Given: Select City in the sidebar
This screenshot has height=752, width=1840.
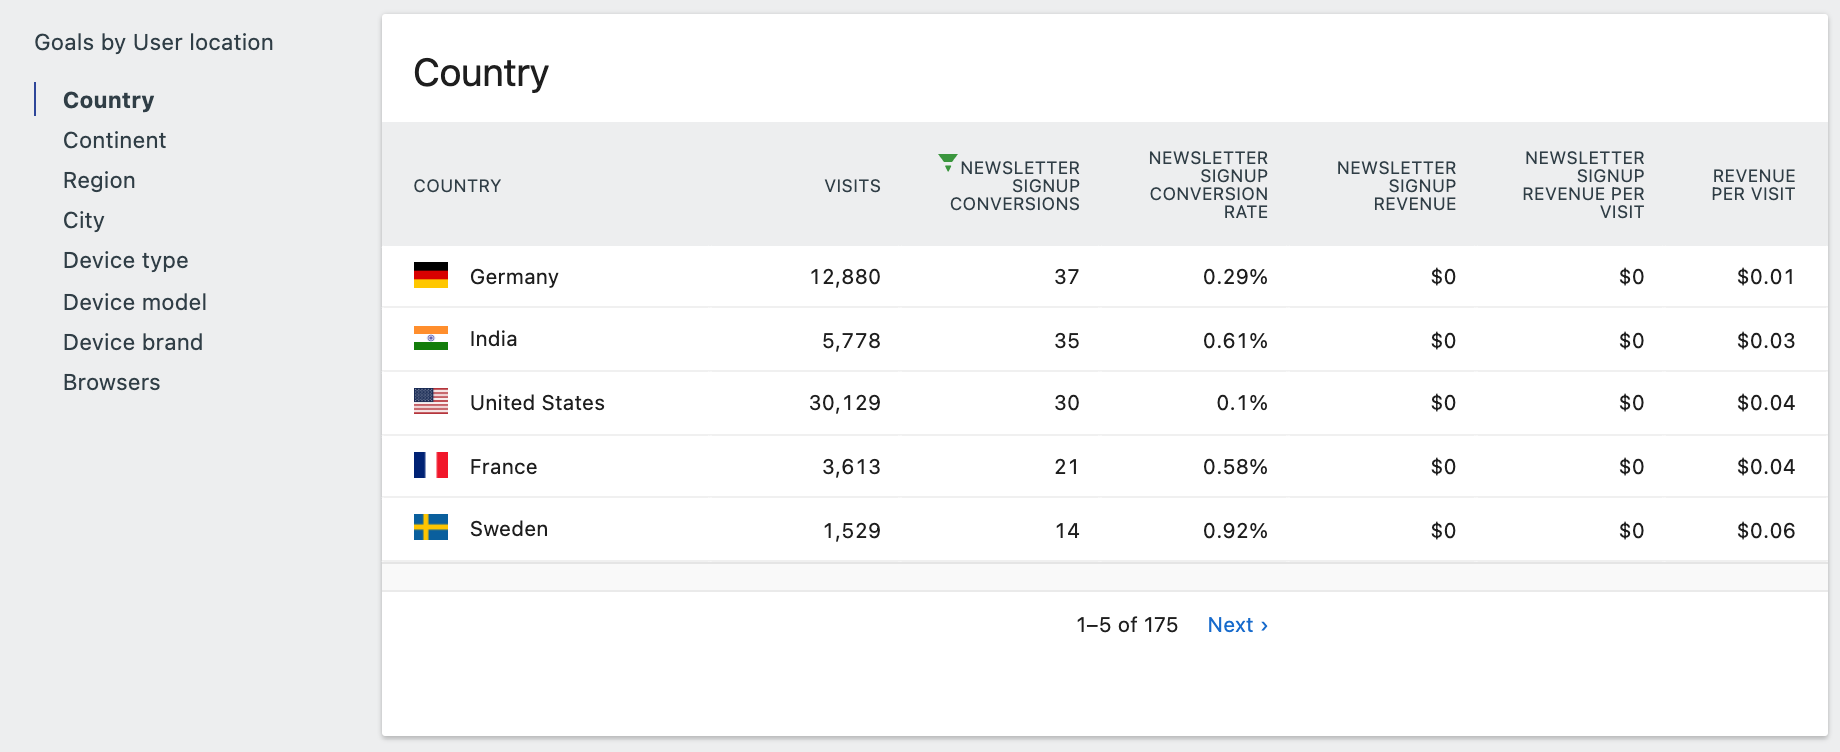Looking at the screenshot, I should pyautogui.click(x=83, y=220).
